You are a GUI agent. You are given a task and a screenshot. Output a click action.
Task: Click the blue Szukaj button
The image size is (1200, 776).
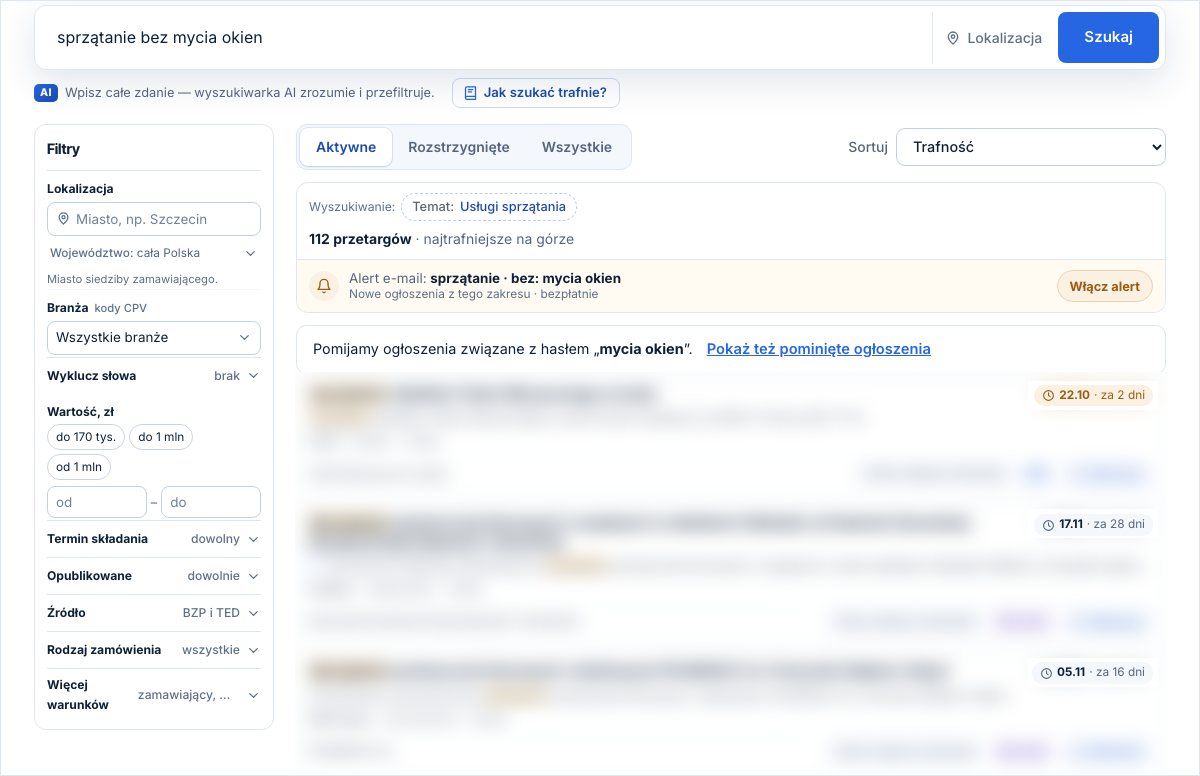pyautogui.click(x=1108, y=37)
